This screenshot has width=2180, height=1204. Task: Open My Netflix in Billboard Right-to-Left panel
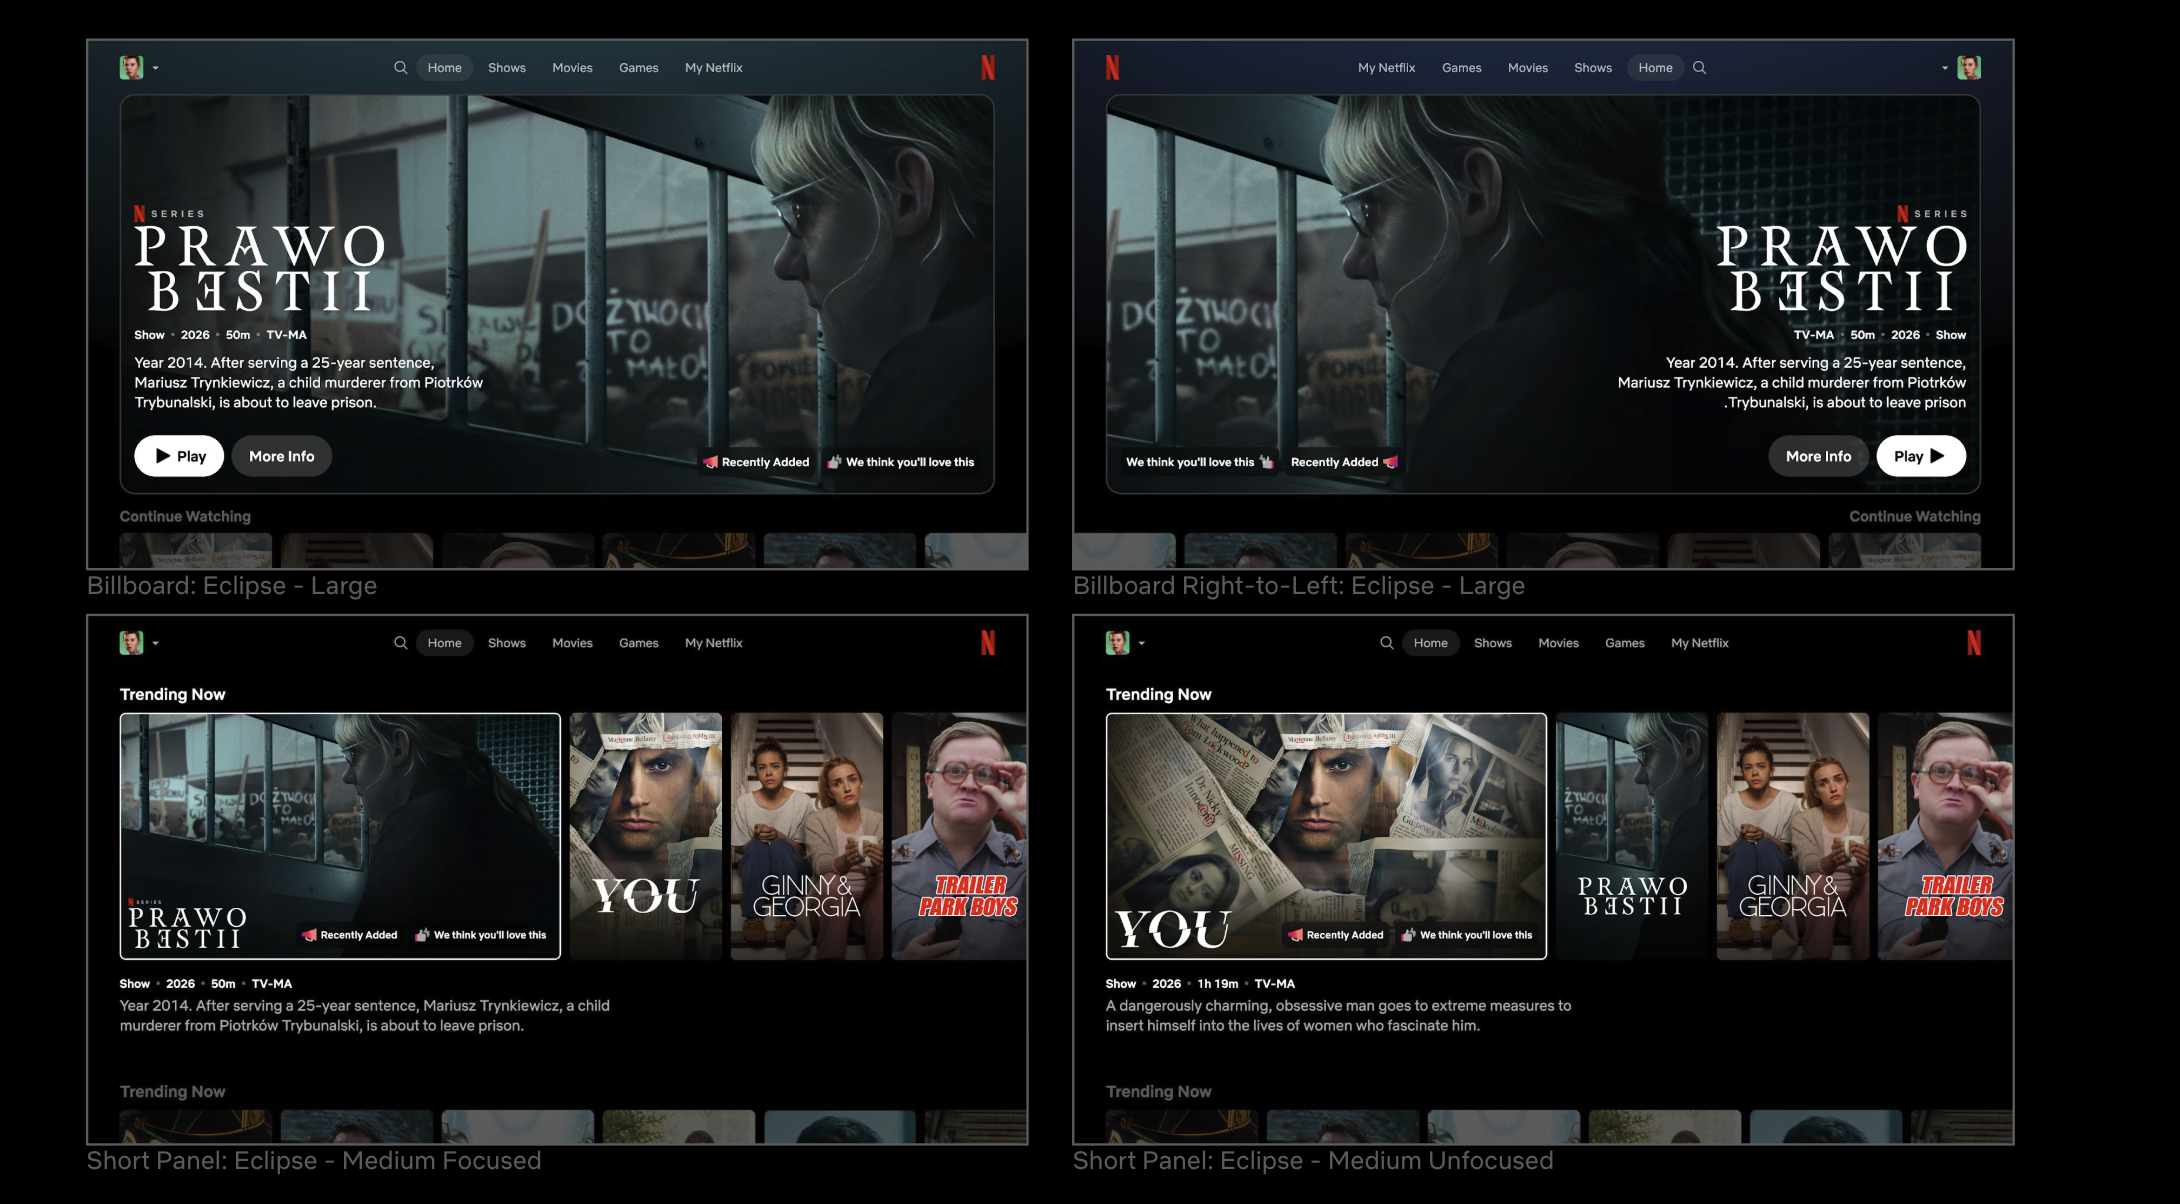pos(1386,68)
